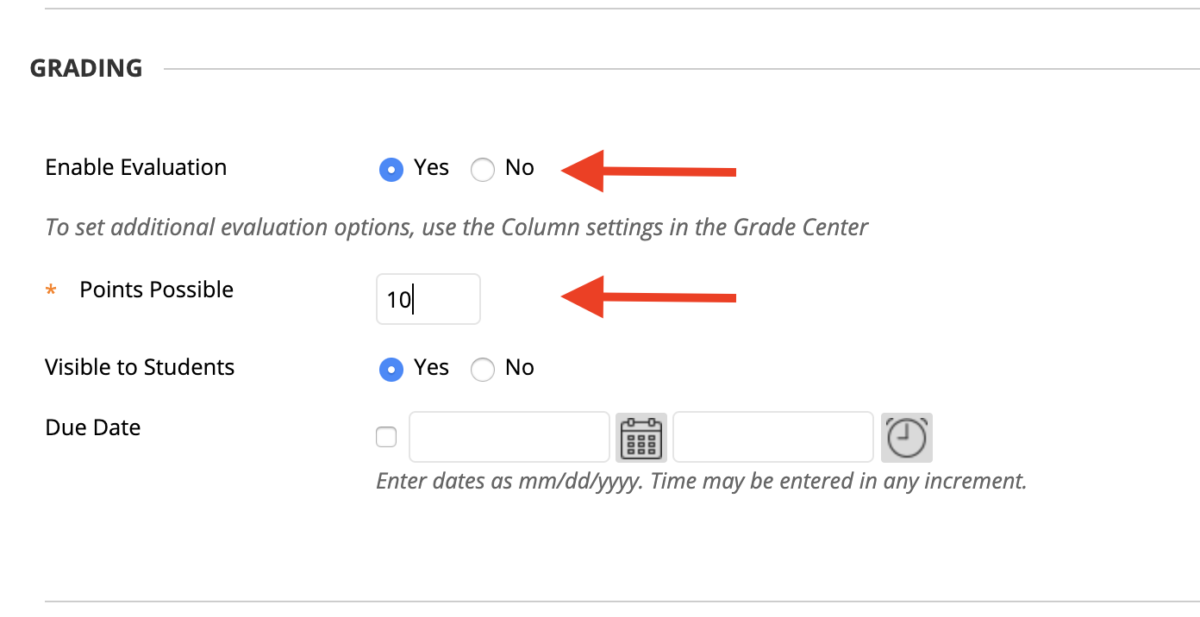
Task: Select No radio for Visible to Students
Action: 482,369
